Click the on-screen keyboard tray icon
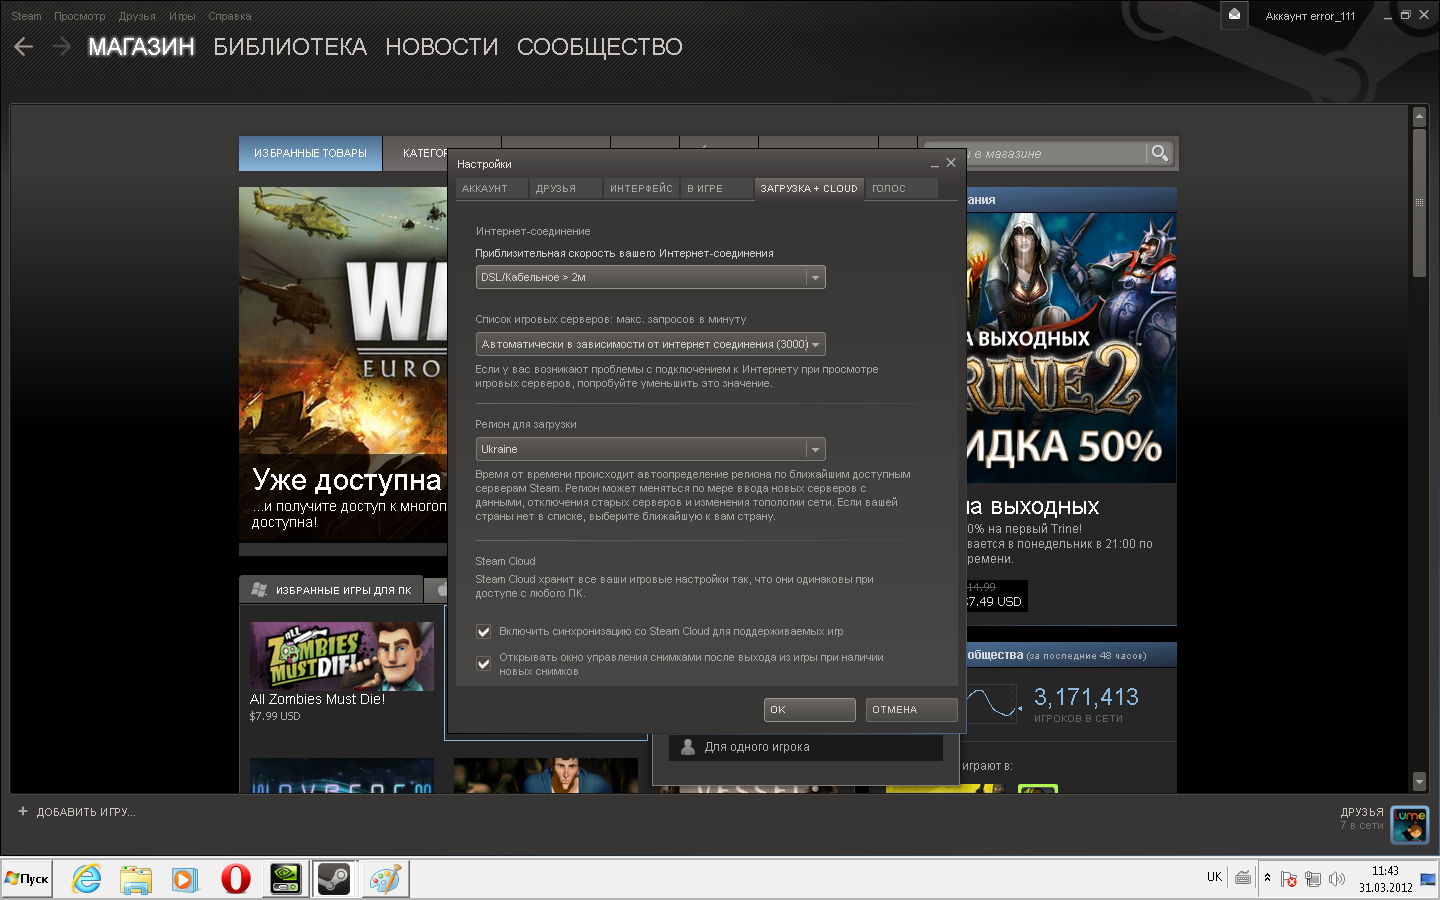This screenshot has width=1440, height=900. click(x=1243, y=877)
